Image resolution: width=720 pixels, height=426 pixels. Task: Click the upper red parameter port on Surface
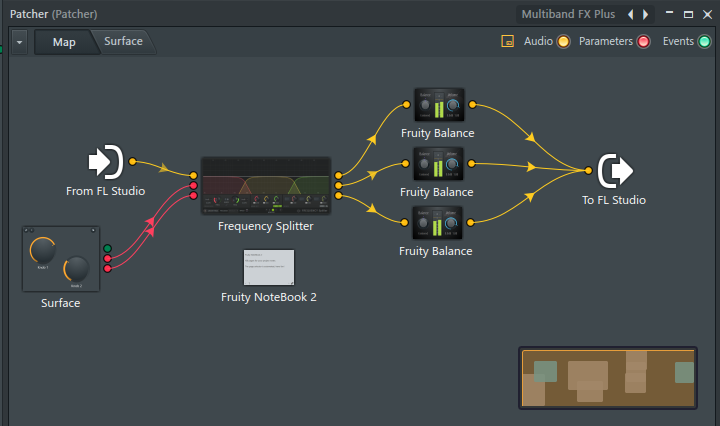107,258
